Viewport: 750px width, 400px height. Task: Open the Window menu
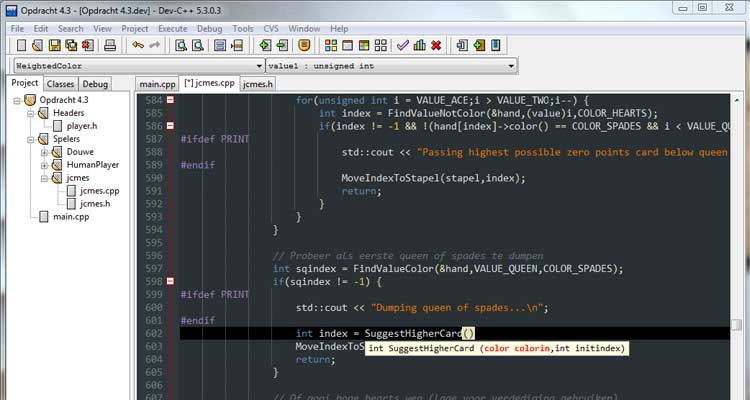click(x=304, y=29)
